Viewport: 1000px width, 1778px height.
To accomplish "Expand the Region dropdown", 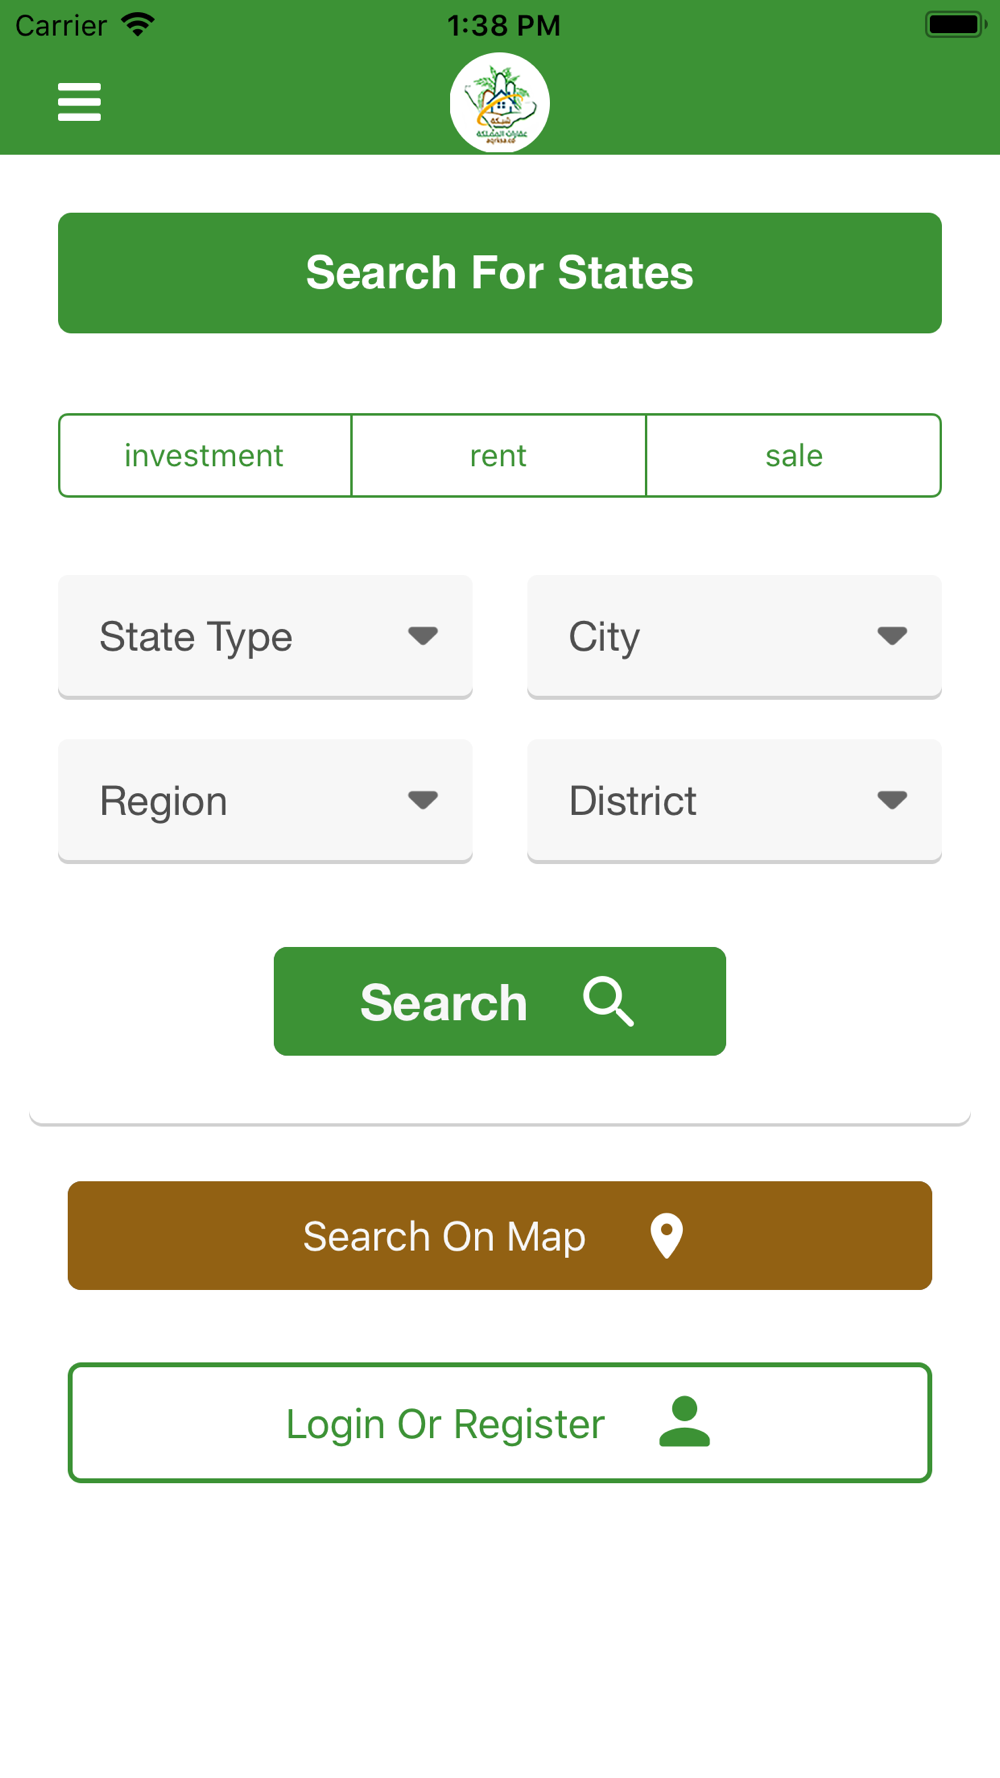I will click(x=265, y=801).
